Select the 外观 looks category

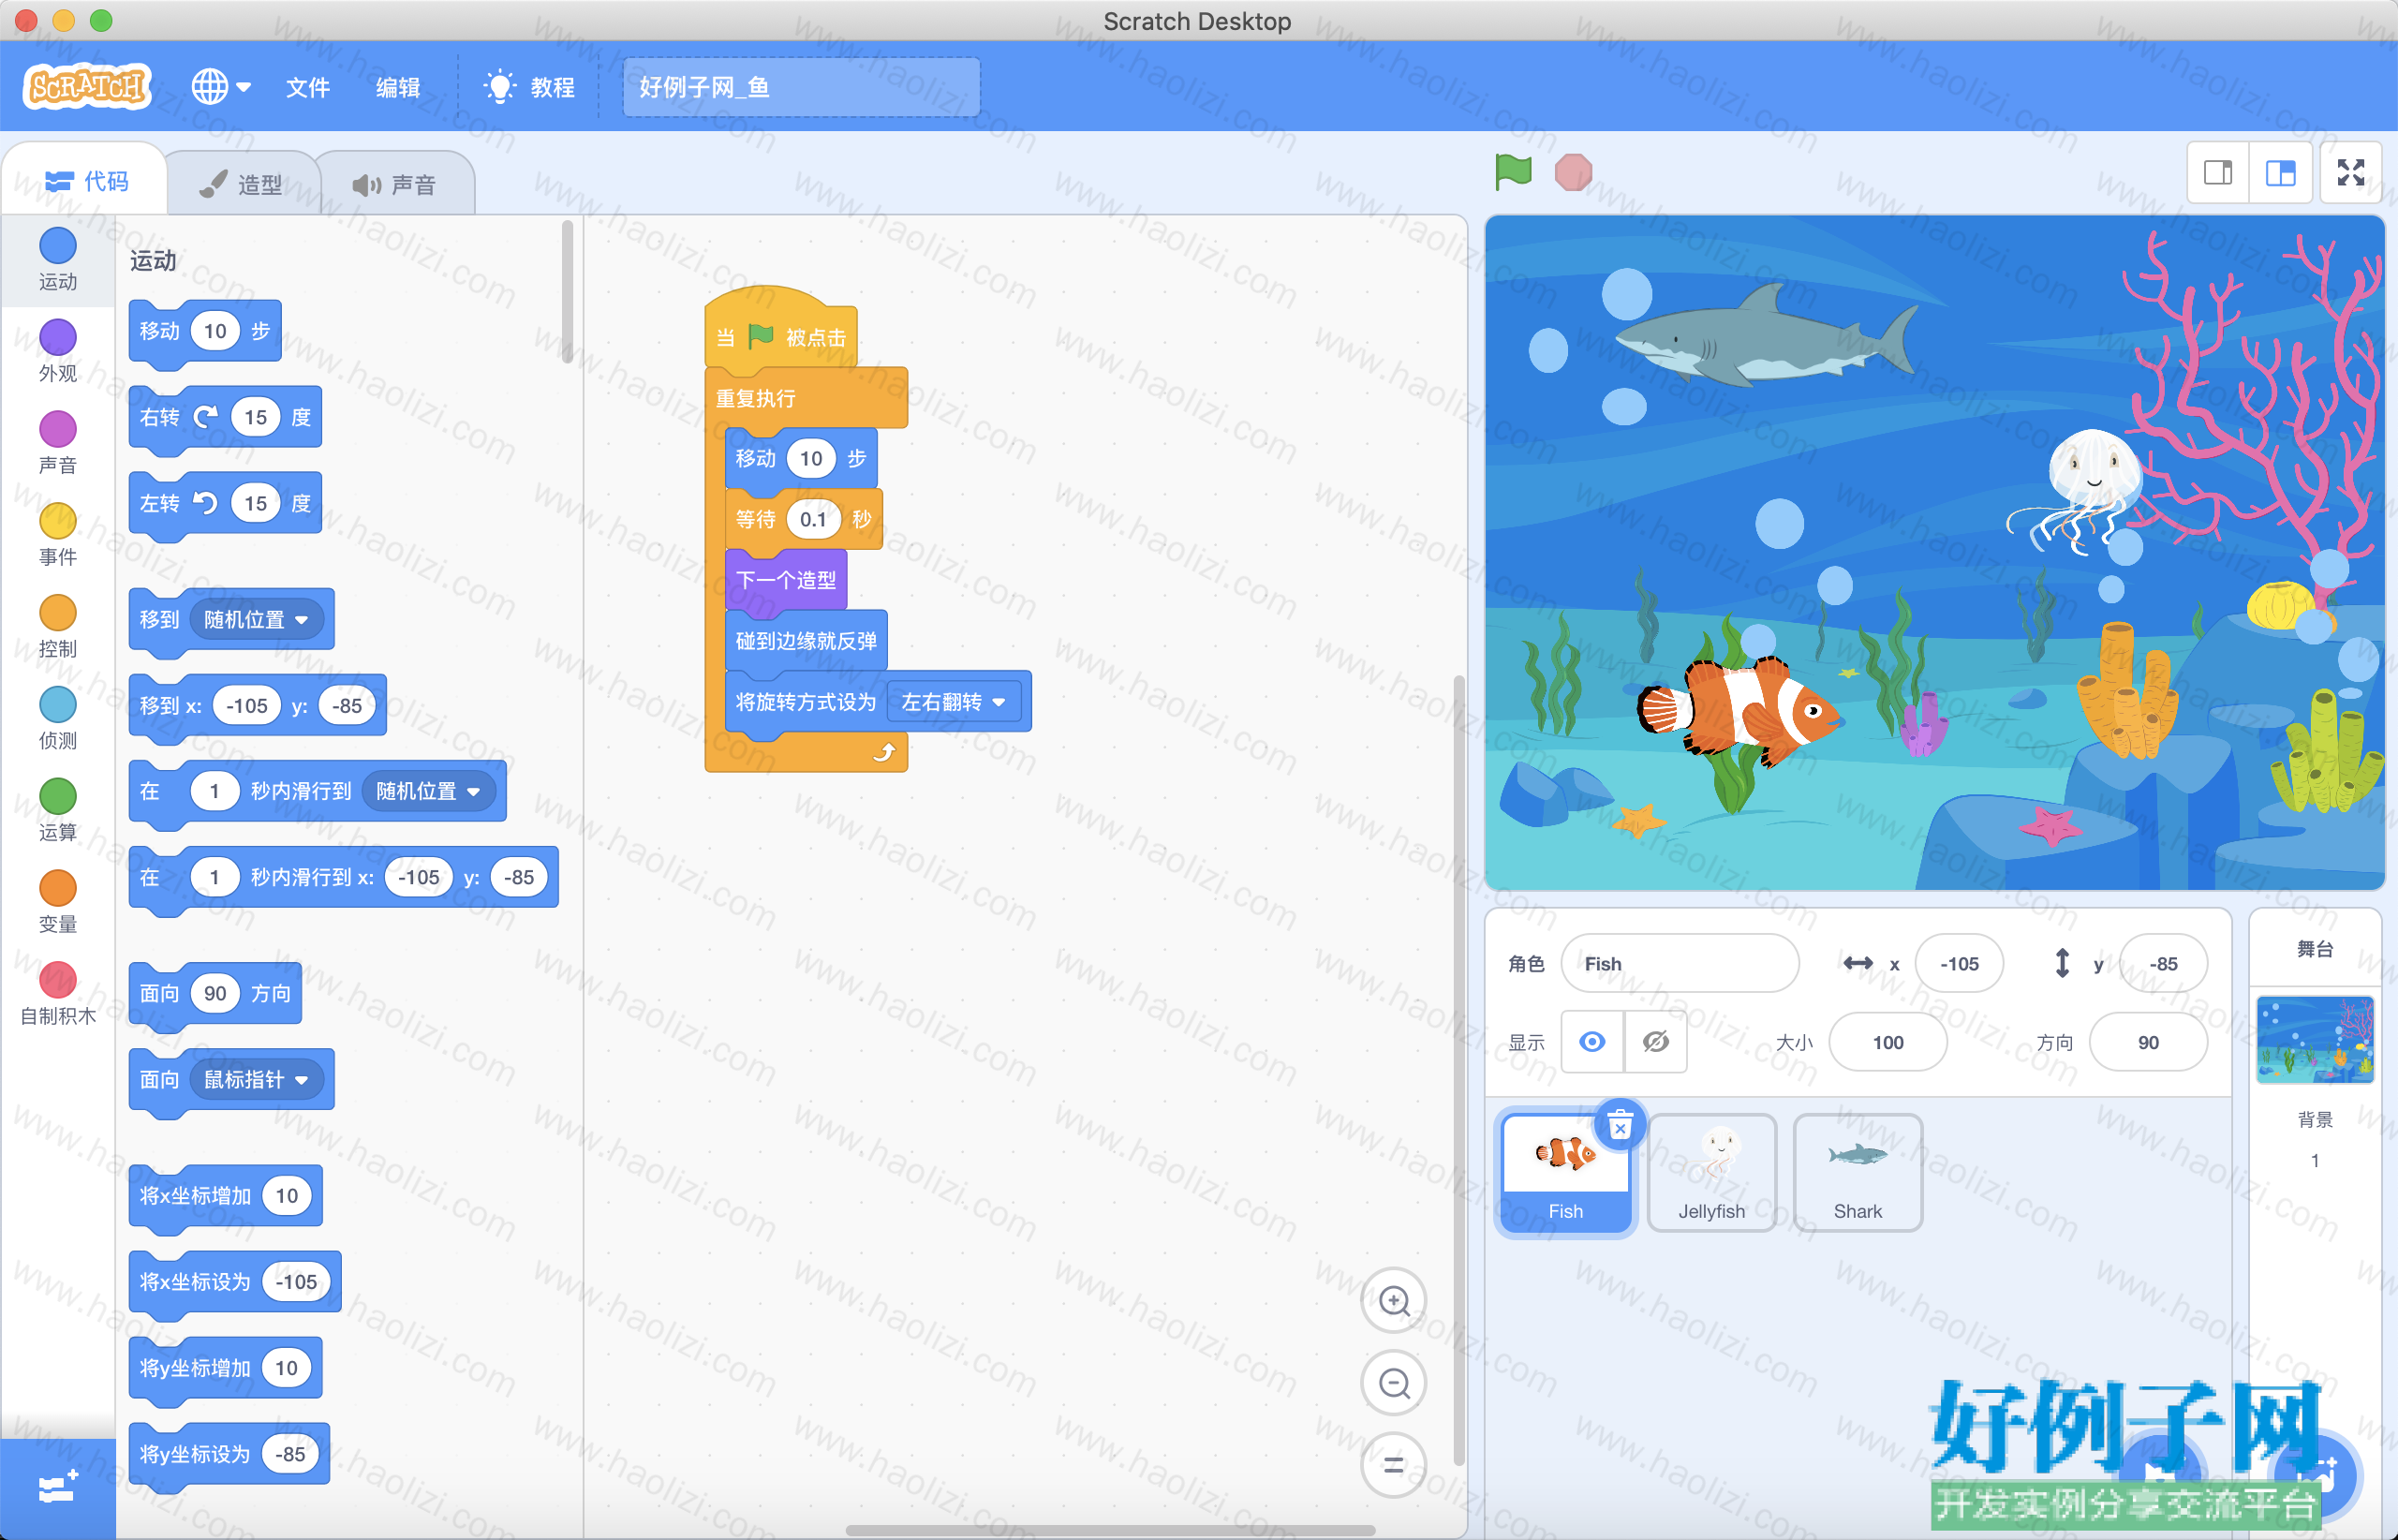(x=58, y=351)
